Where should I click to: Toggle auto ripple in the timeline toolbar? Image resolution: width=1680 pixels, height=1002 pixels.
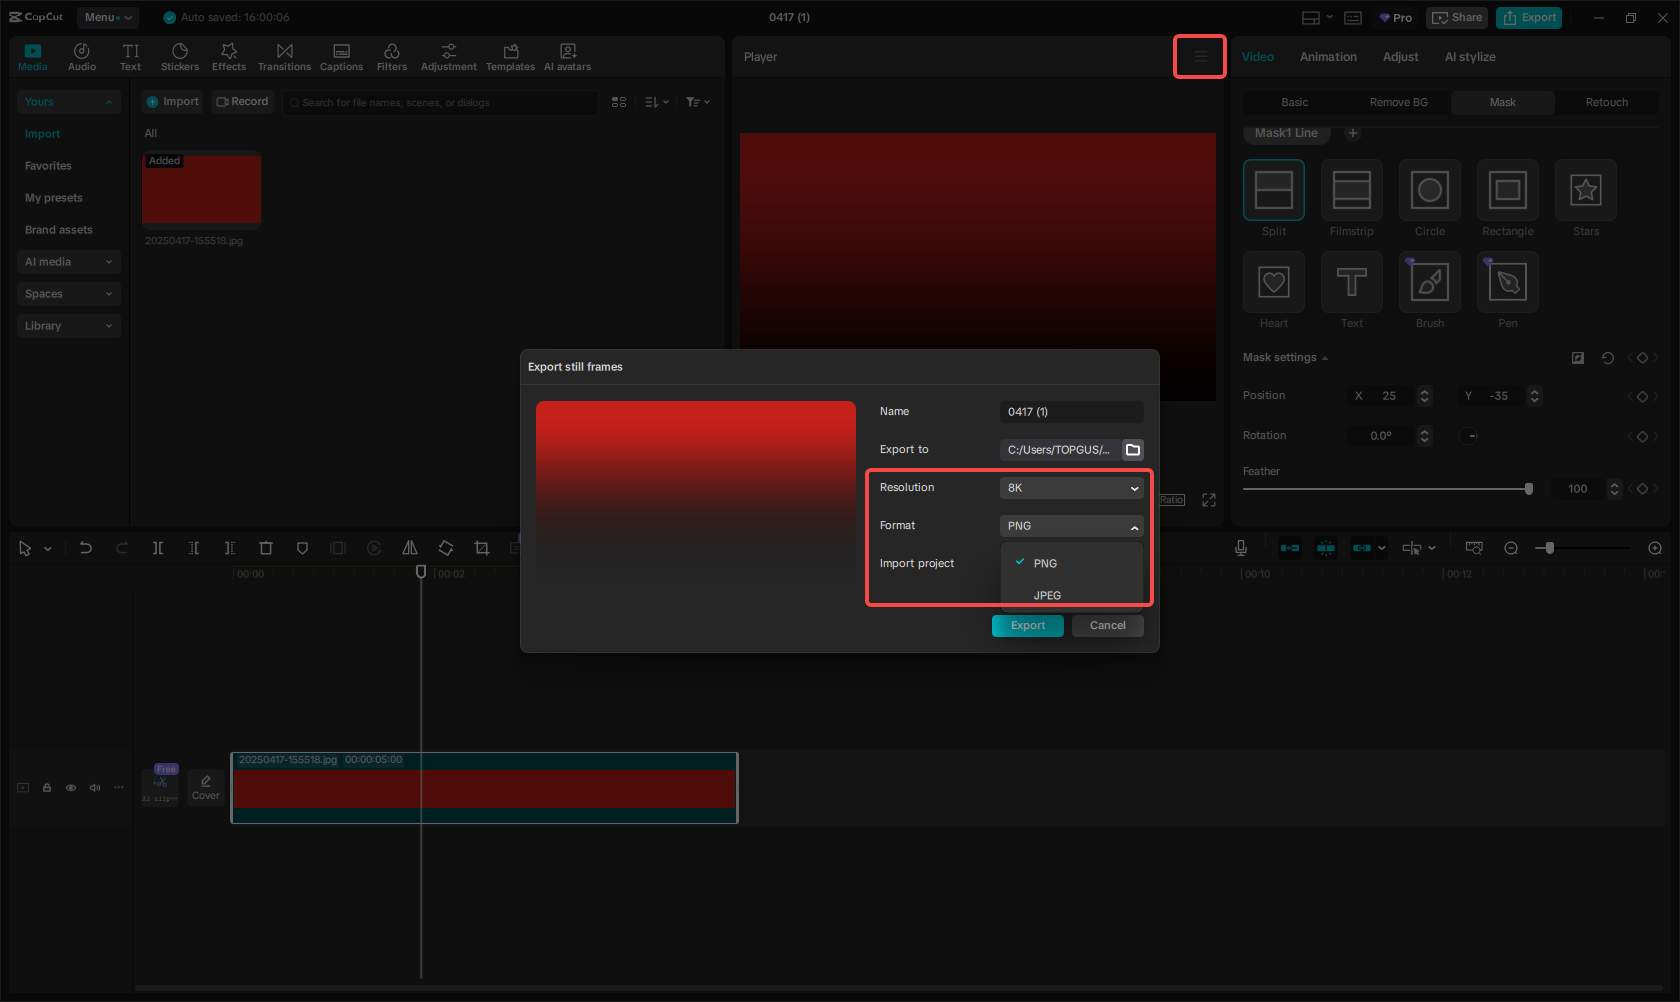click(1290, 548)
